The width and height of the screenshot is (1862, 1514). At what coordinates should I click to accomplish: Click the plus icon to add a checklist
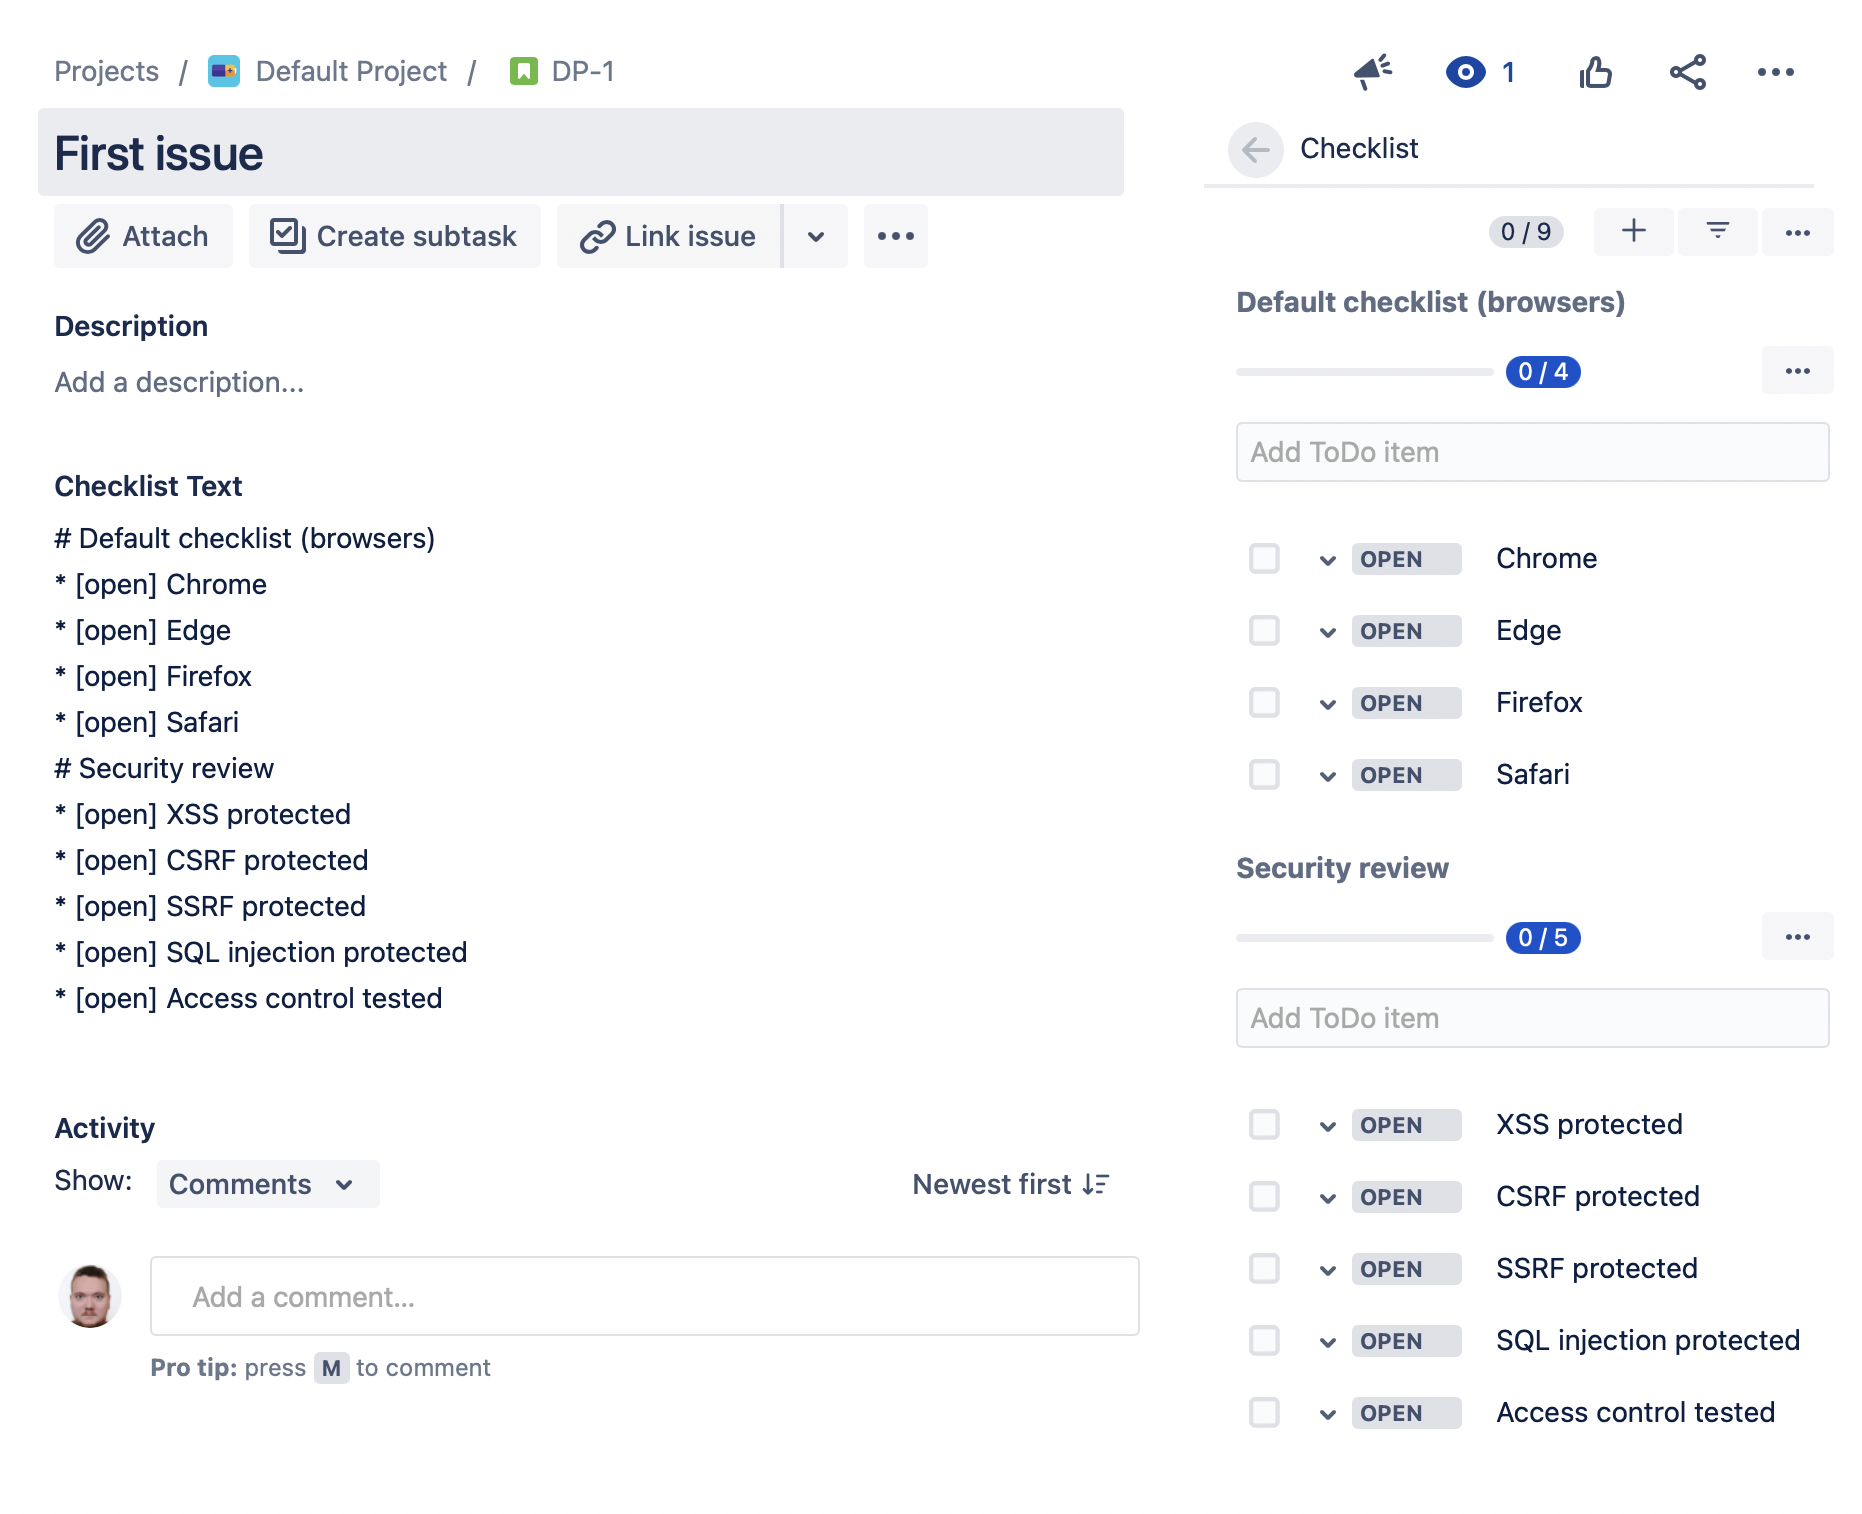tap(1633, 231)
